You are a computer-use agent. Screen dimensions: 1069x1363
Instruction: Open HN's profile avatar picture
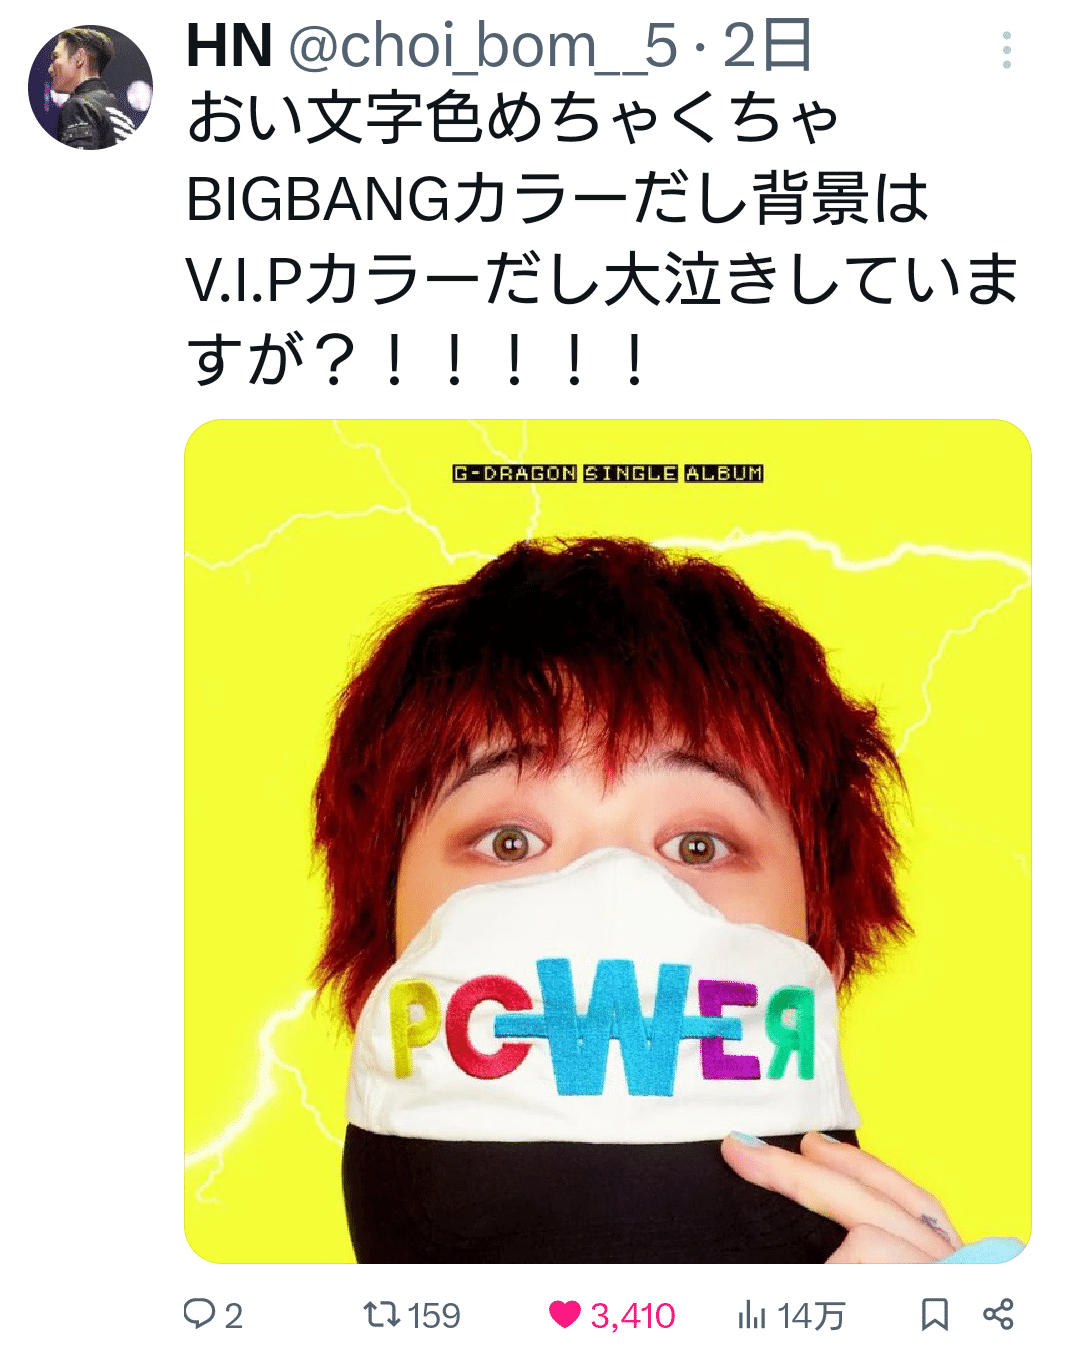tap(90, 88)
